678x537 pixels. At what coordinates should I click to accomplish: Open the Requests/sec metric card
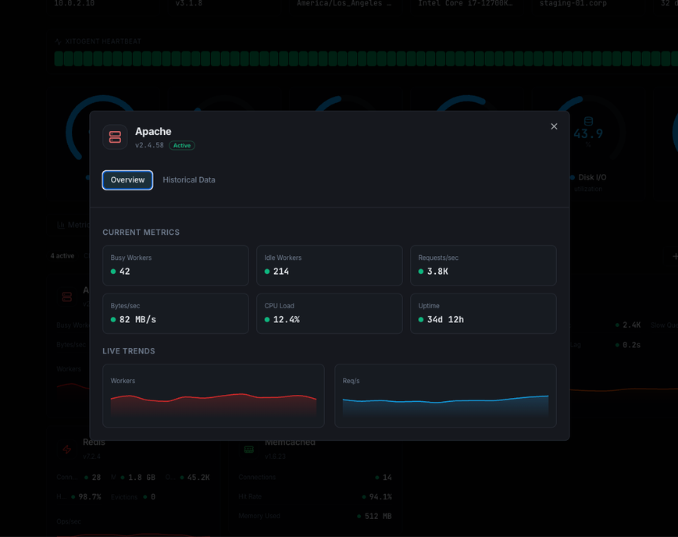coord(483,265)
